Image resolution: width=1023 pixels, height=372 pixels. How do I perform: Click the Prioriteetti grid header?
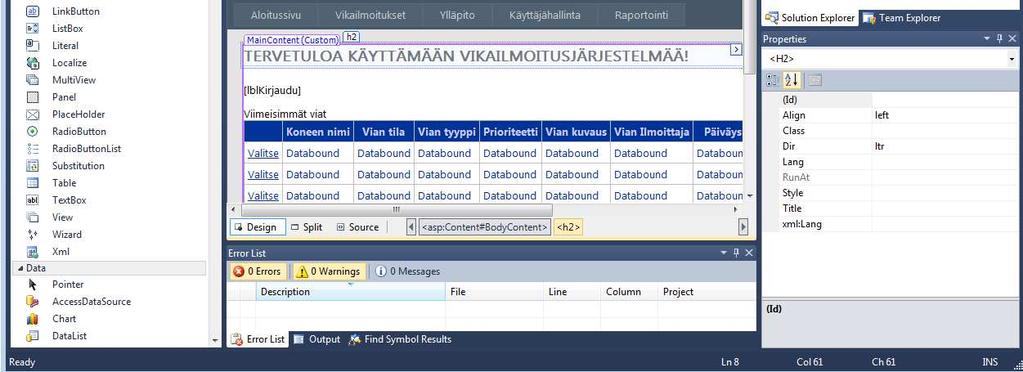511,132
